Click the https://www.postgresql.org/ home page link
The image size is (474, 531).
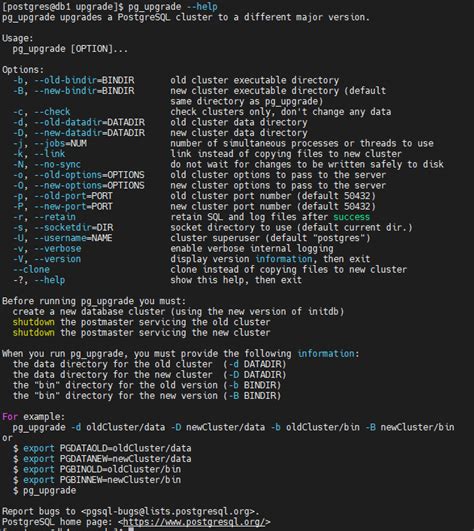tap(194, 522)
